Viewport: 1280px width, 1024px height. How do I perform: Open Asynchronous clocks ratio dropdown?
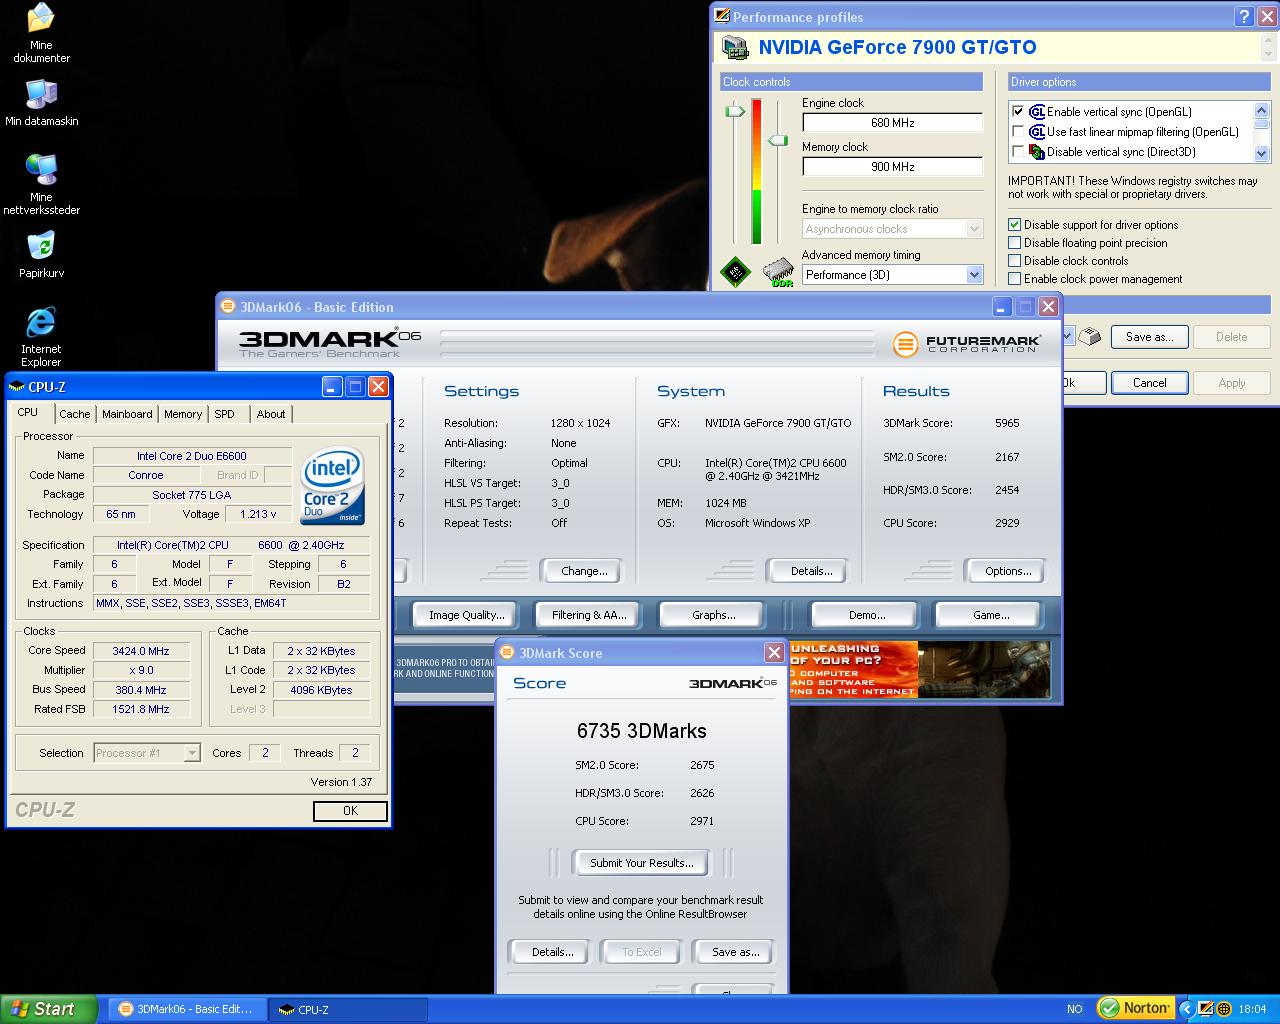[x=974, y=229]
